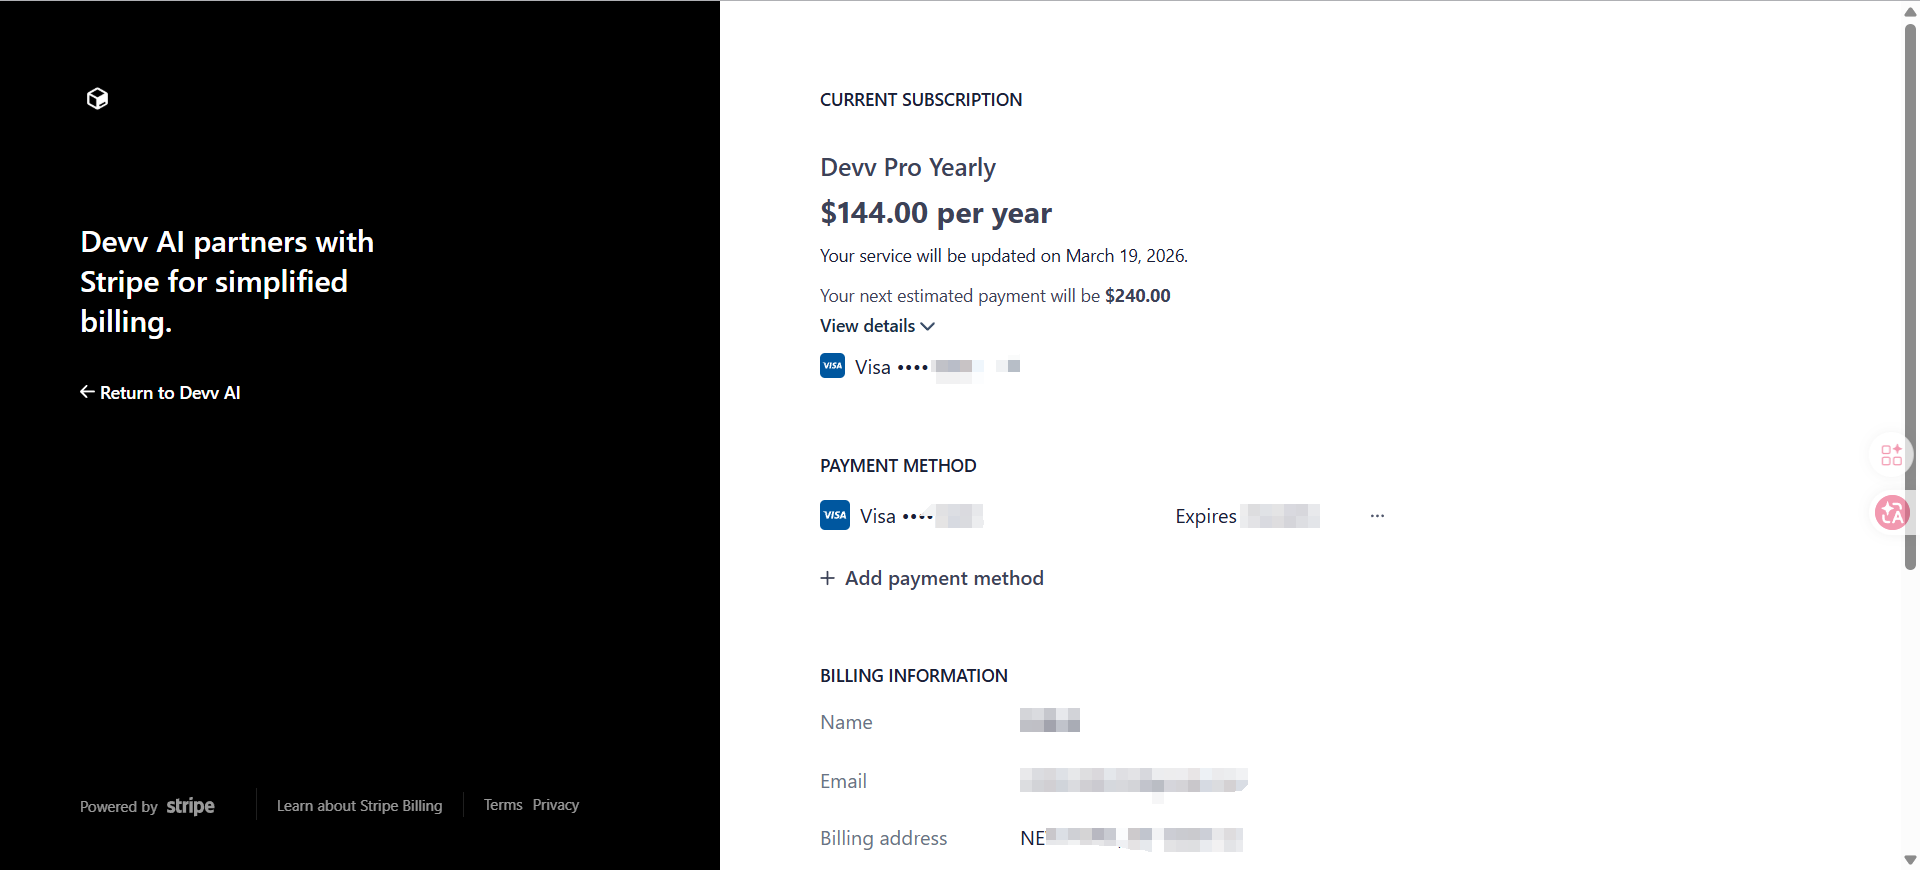Click the grid sparkle floating extension icon
1920x870 pixels.
tap(1891, 455)
